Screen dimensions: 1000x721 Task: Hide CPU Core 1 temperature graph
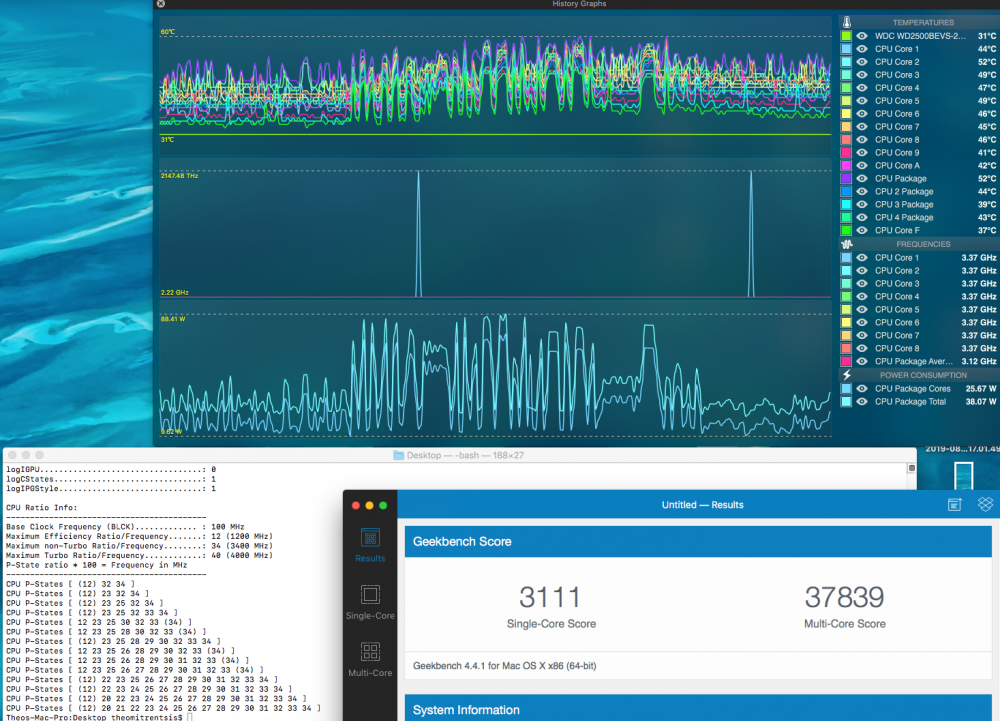862,48
